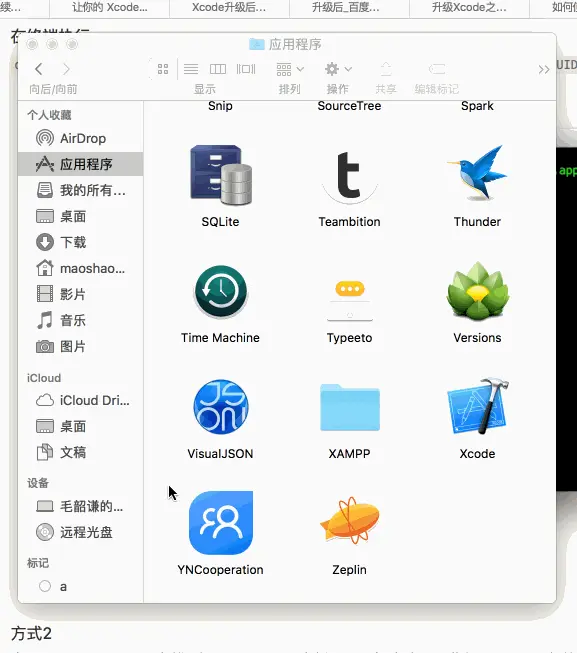
Task: Click the Thunder bird icon
Action: (x=477, y=174)
